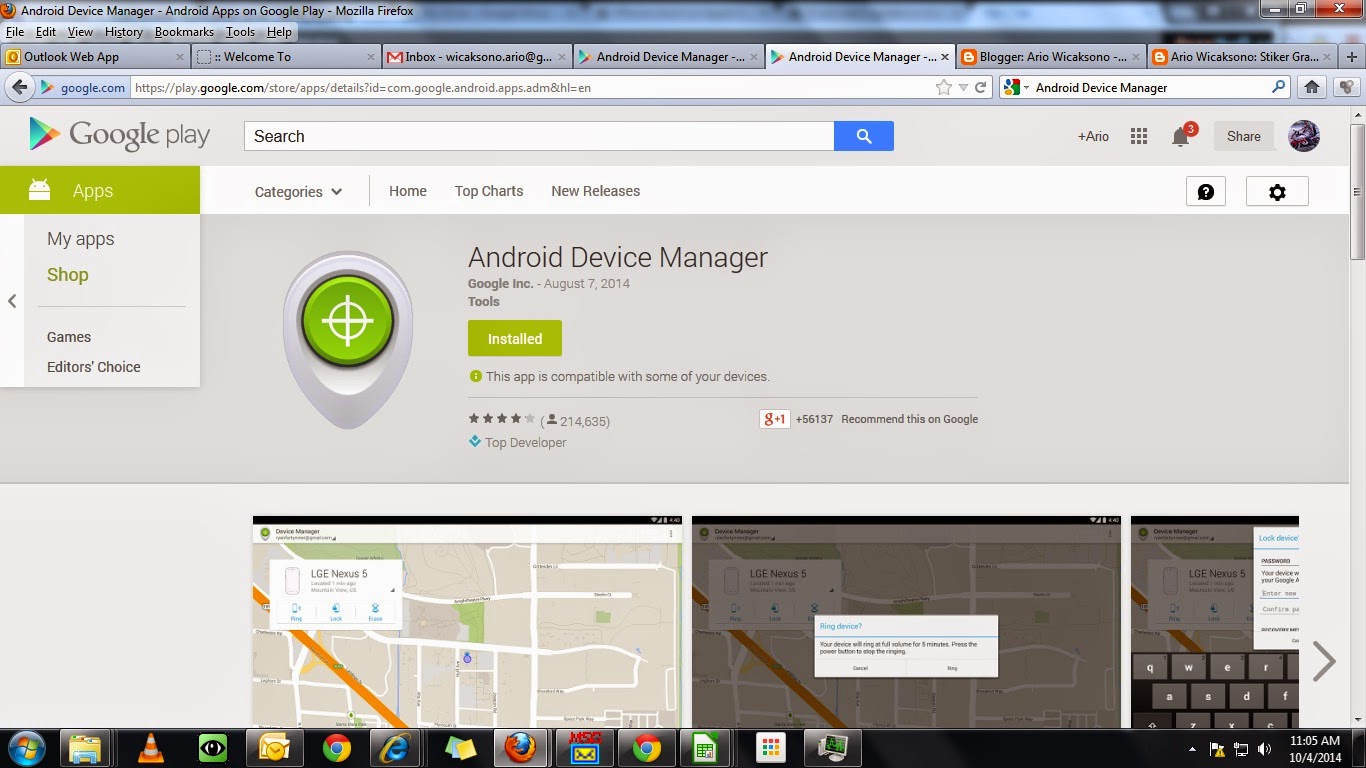Click the Firefox URL address bar
The width and height of the screenshot is (1366, 768).
pos(530,87)
